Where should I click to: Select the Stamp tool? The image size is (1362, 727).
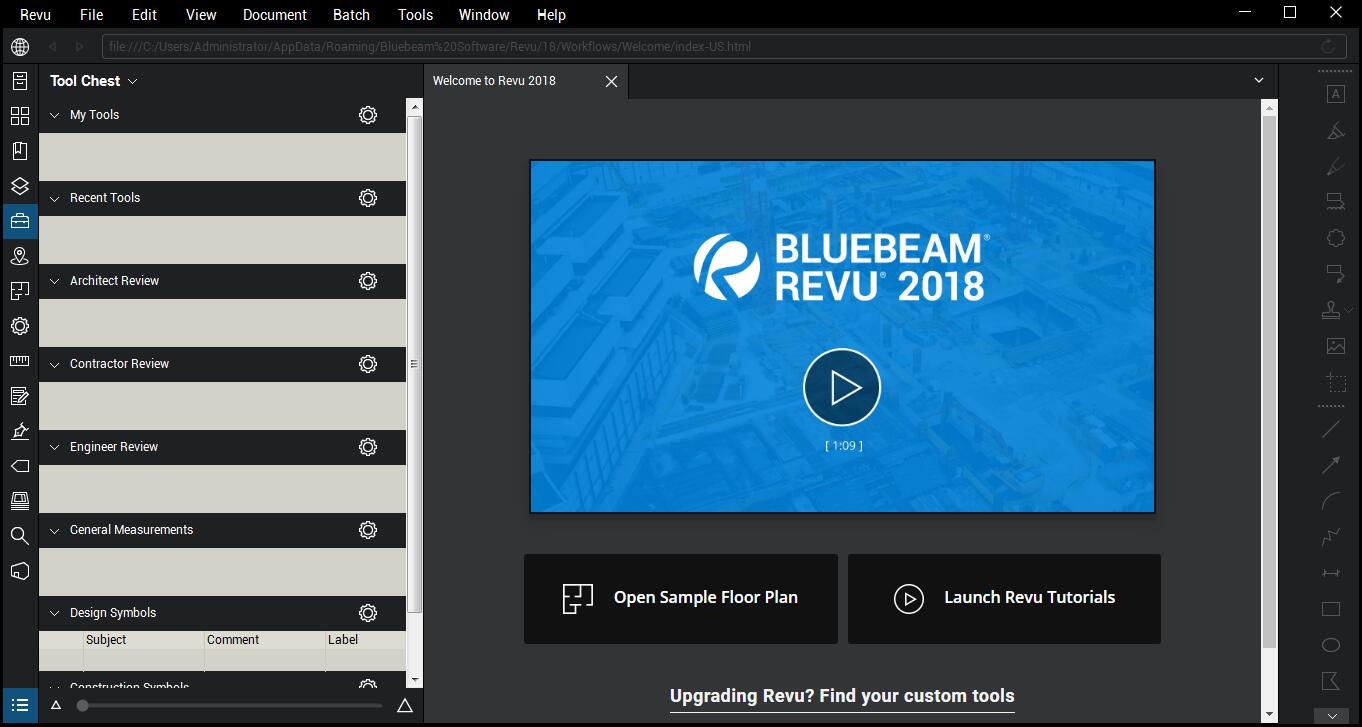(1331, 310)
